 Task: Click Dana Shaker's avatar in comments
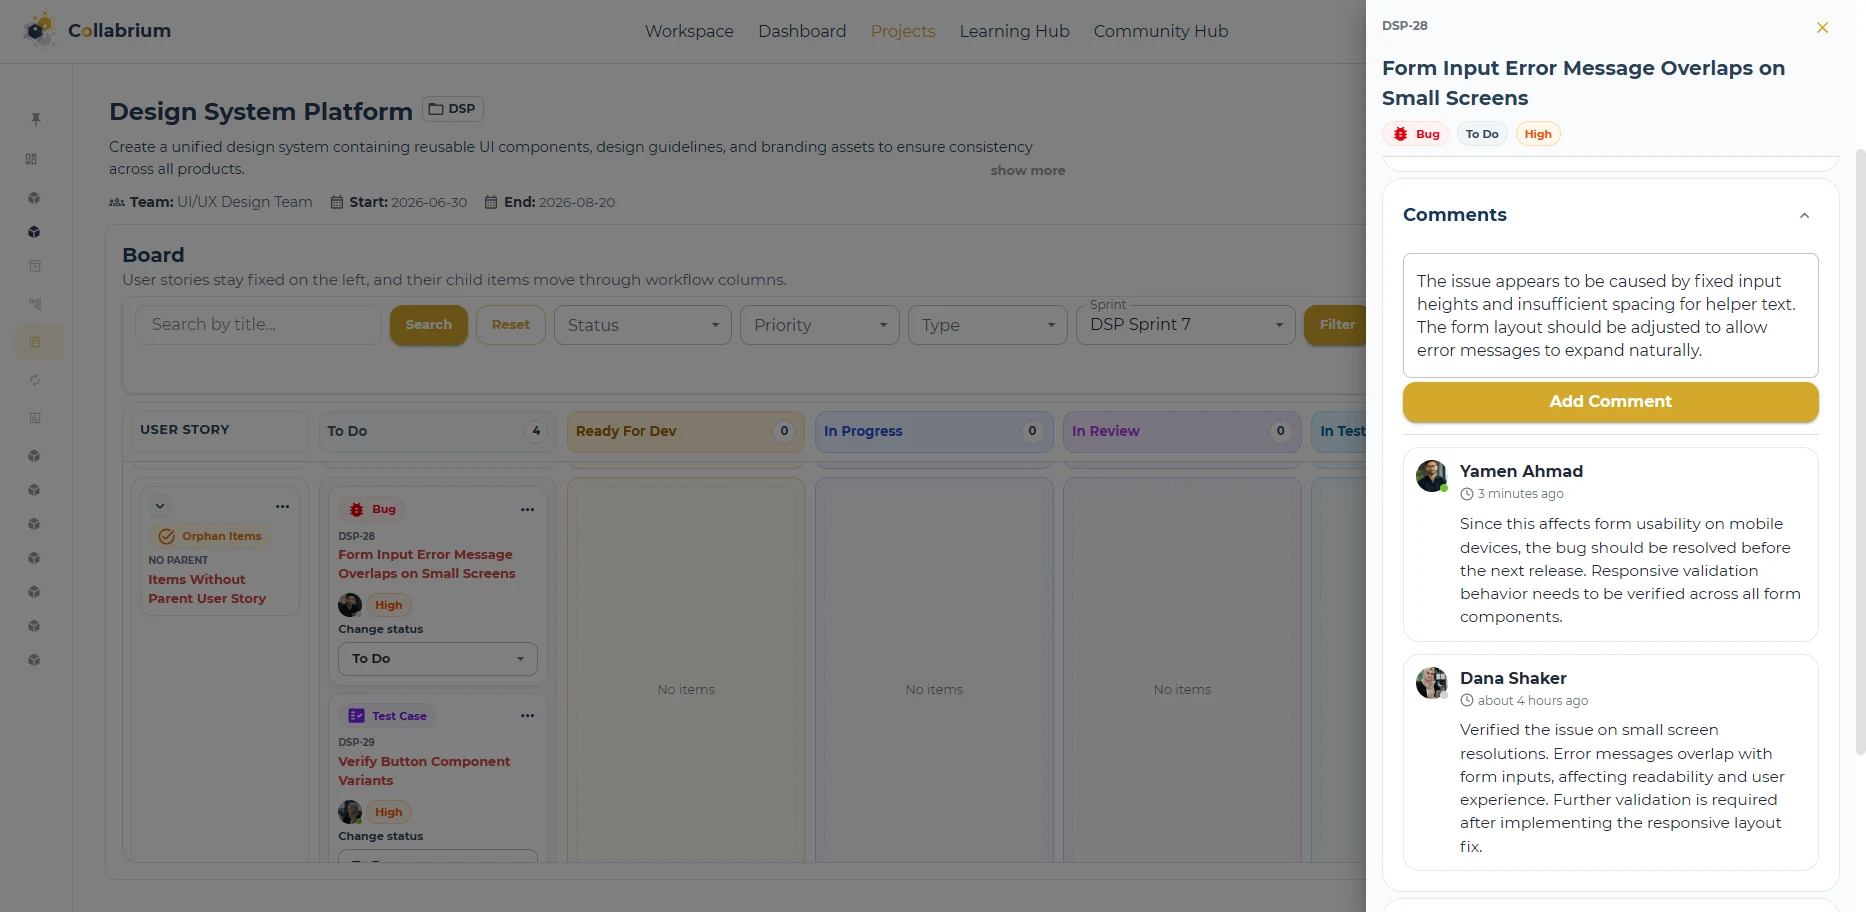1432,683
